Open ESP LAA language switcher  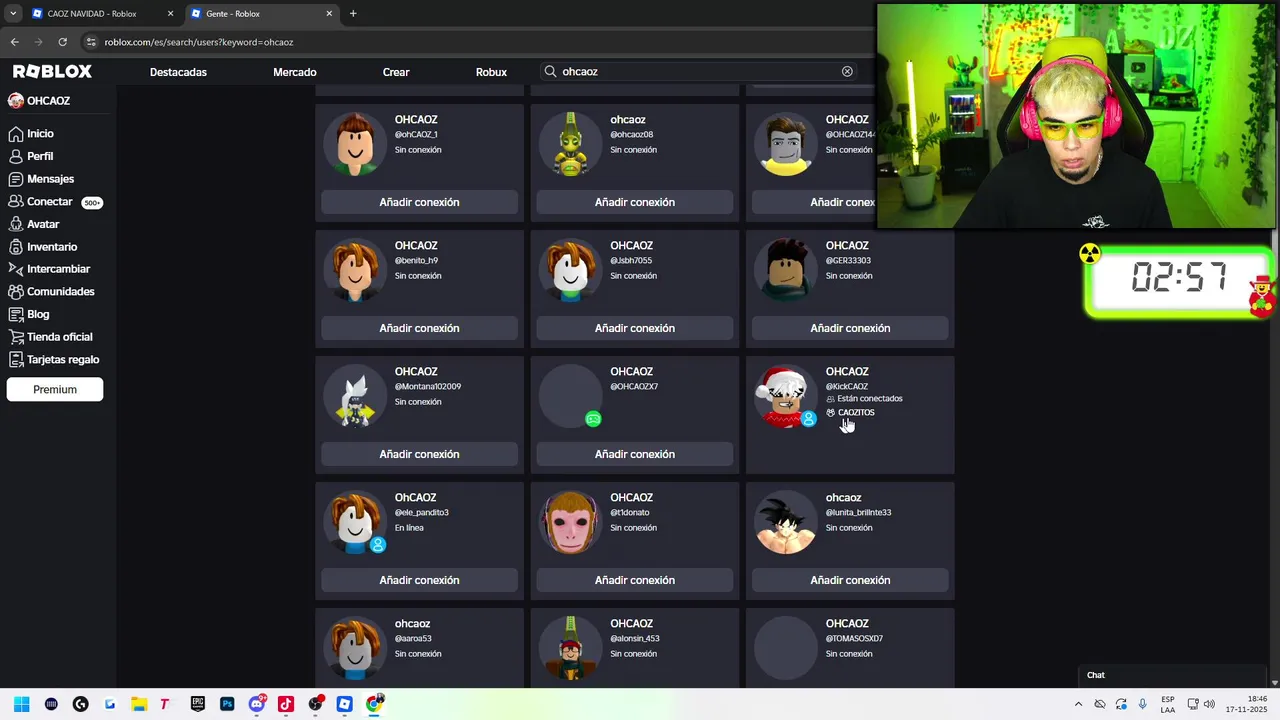(x=1168, y=704)
